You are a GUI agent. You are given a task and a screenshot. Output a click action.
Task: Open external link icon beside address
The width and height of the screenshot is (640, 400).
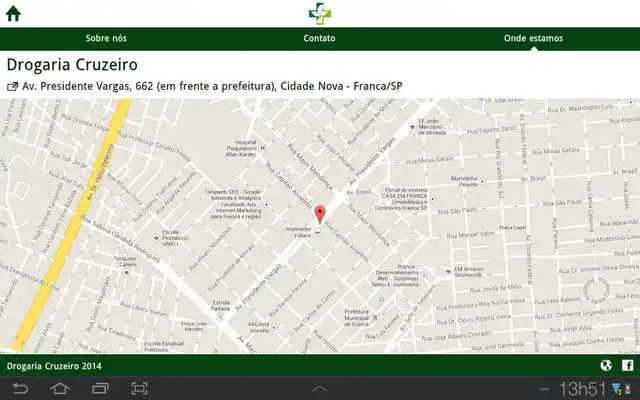coord(13,87)
